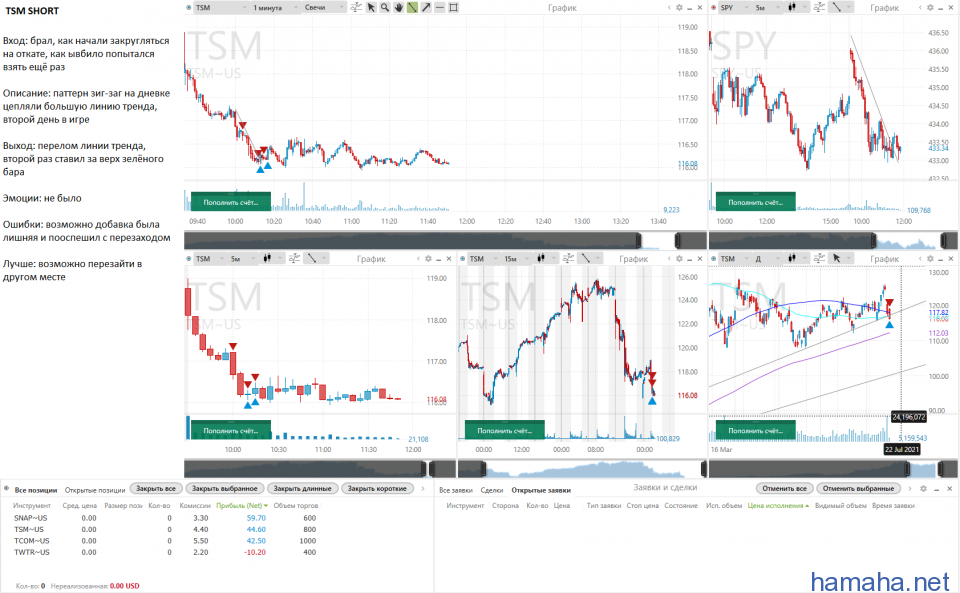The height and width of the screenshot is (593, 960).
Task: Activate the magnifier zoom tool
Action: (x=384, y=8)
